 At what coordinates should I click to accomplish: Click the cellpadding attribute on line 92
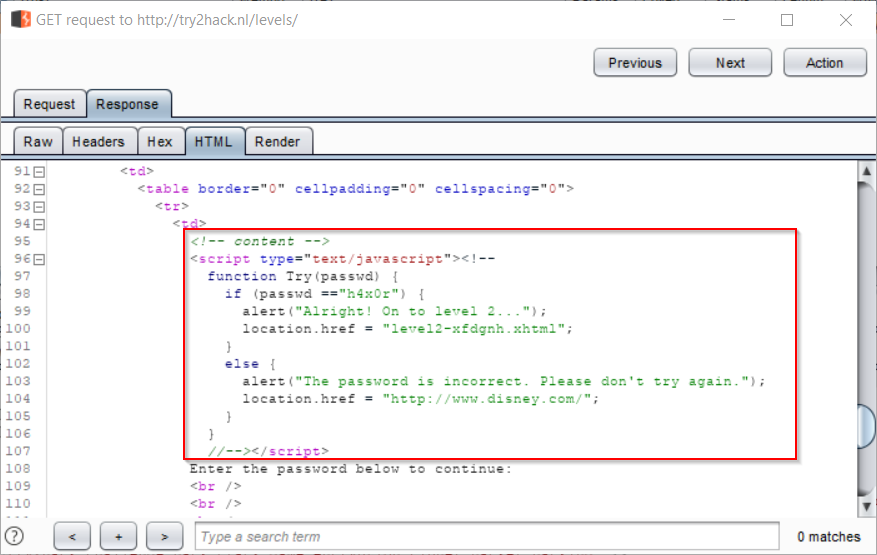click(x=360, y=189)
